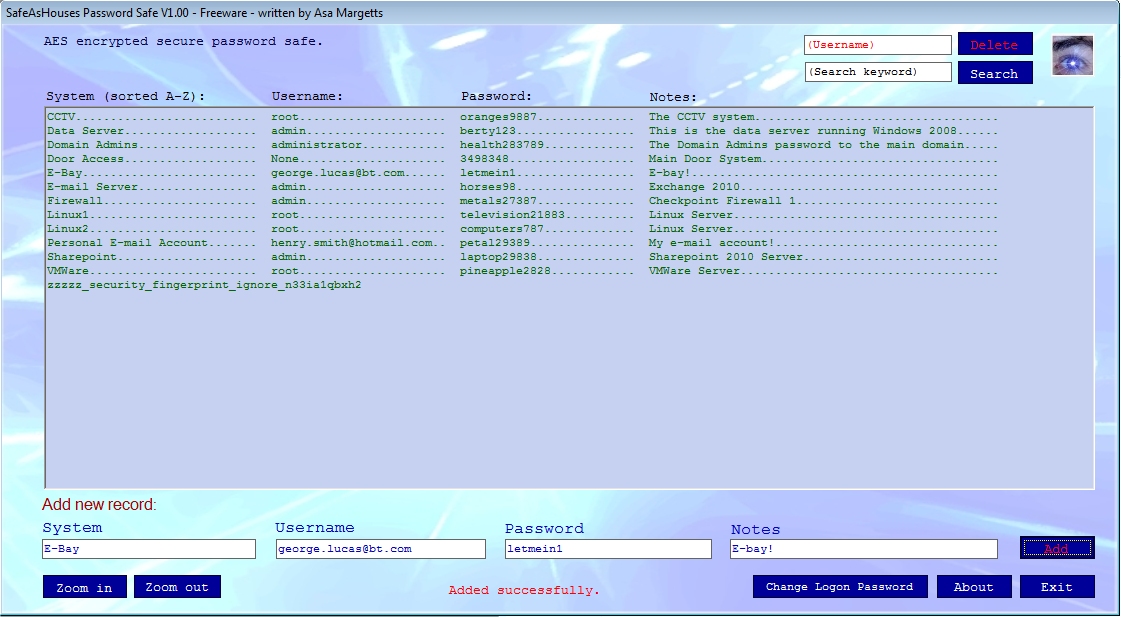Click password television21883
1121x617 pixels.
click(513, 214)
